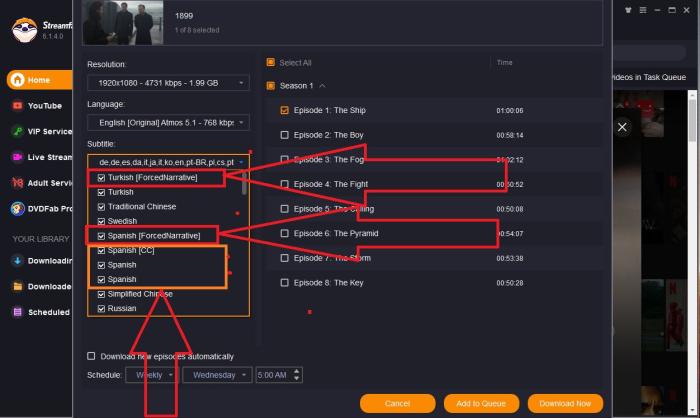Select the VIP Services key icon
The image size is (700, 418).
point(18,131)
